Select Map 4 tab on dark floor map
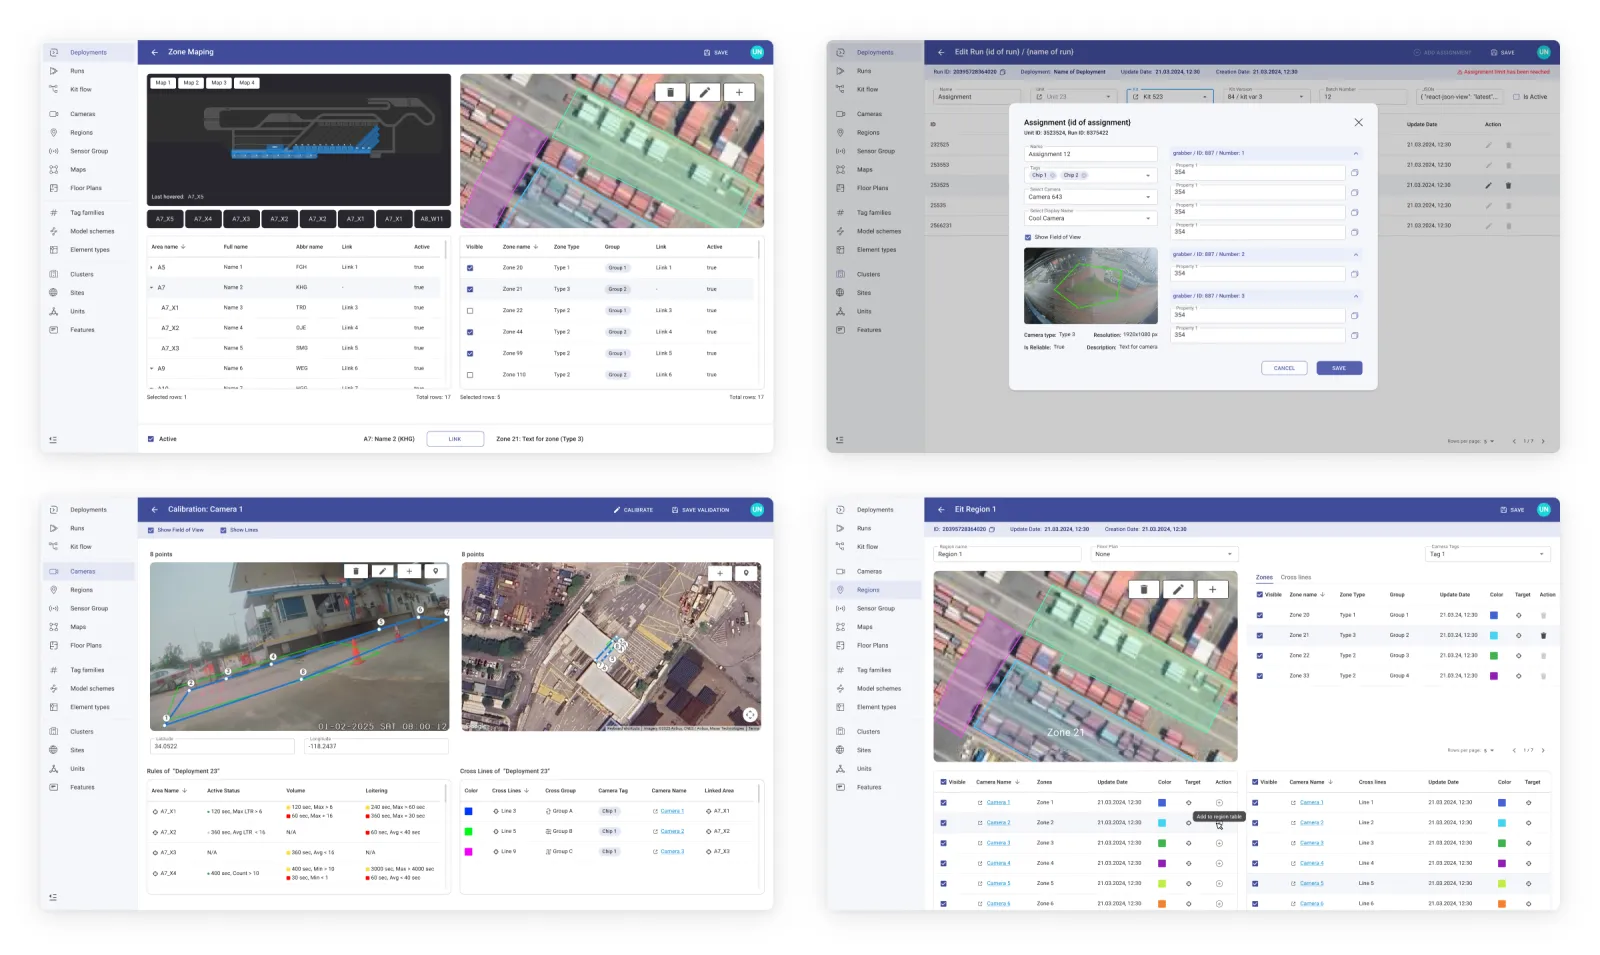The height and width of the screenshot is (955, 1600). pyautogui.click(x=246, y=83)
